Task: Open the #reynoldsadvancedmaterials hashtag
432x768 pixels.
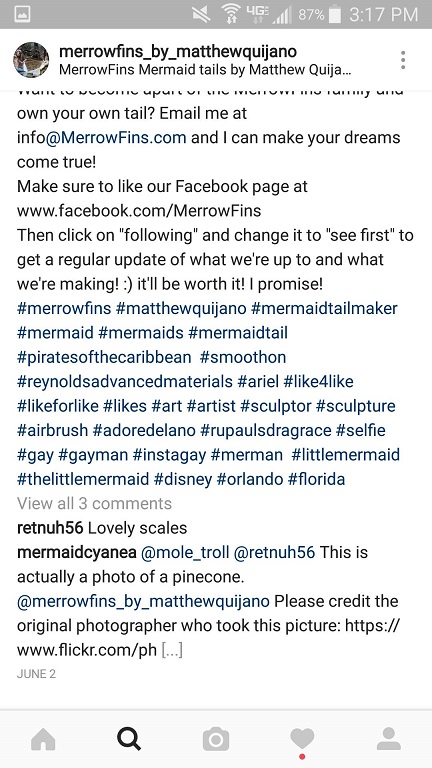Action: [x=125, y=382]
